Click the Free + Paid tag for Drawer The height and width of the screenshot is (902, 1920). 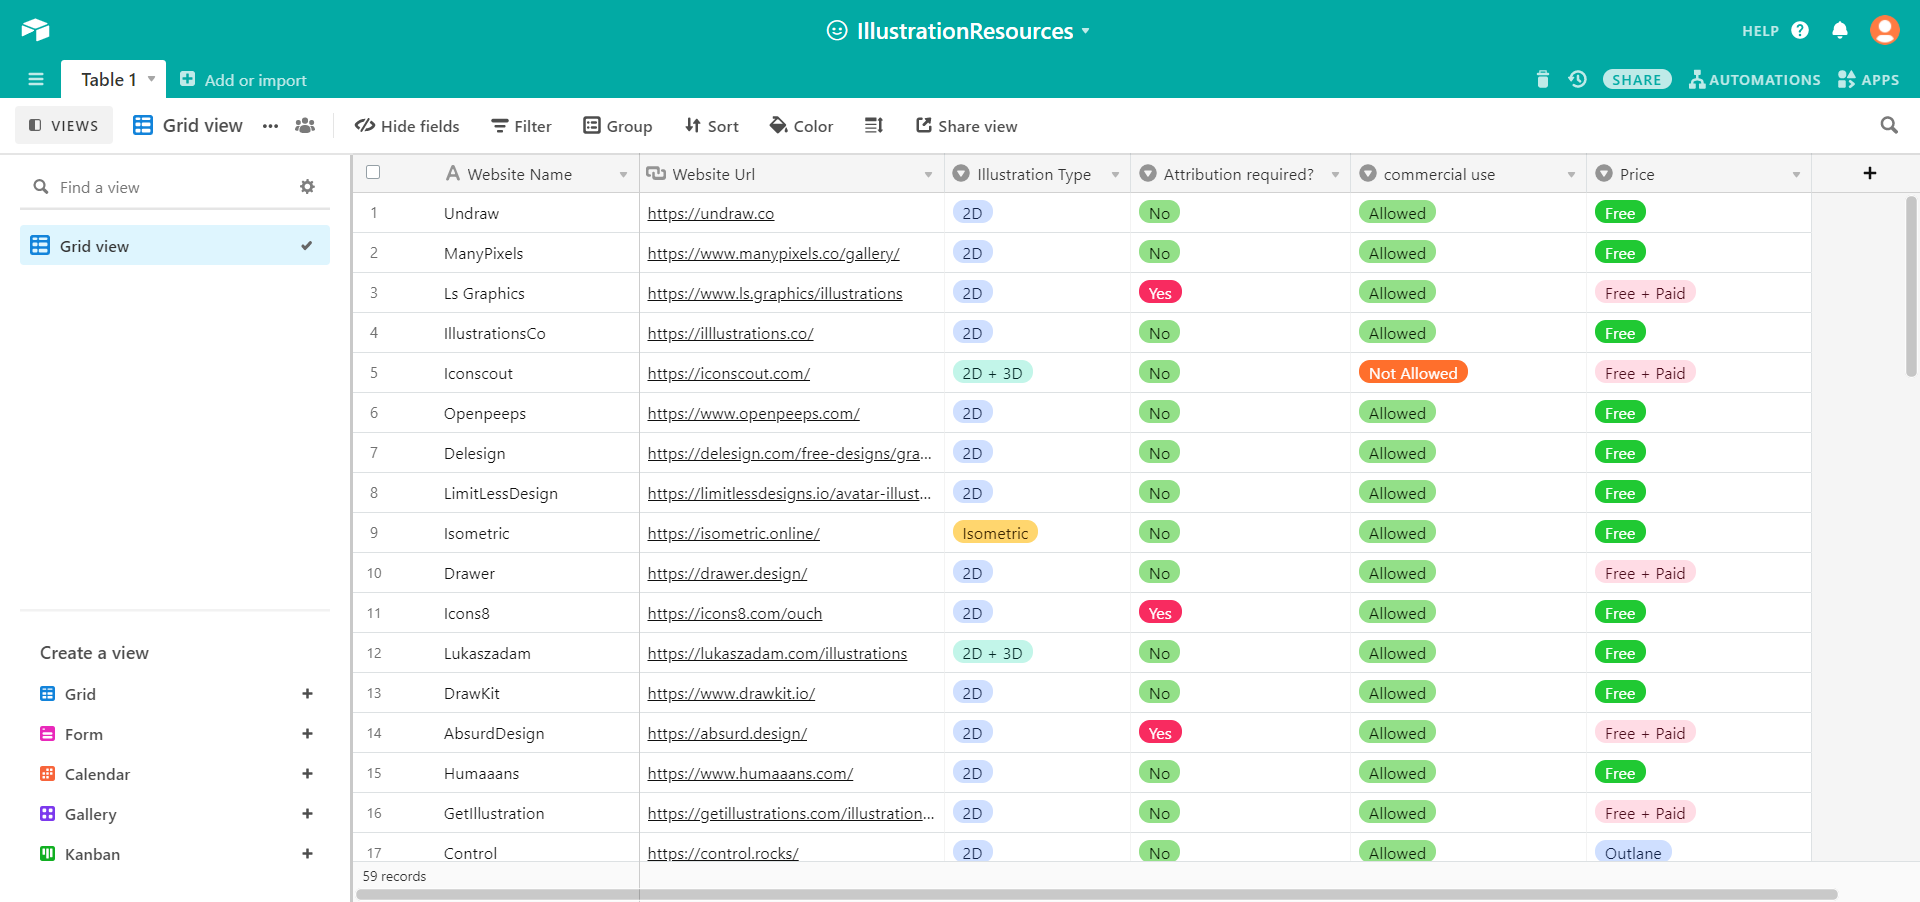[x=1645, y=572]
